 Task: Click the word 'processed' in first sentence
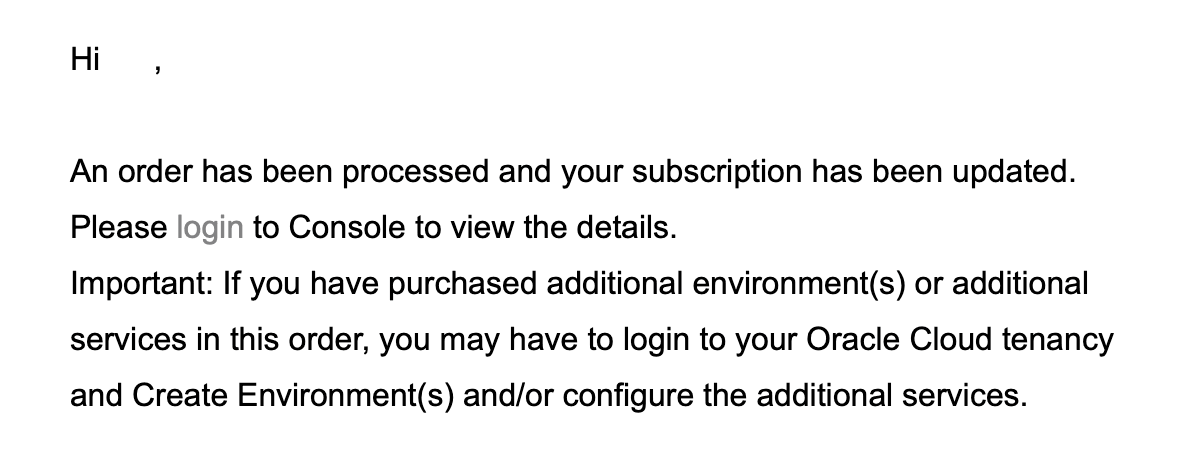416,172
